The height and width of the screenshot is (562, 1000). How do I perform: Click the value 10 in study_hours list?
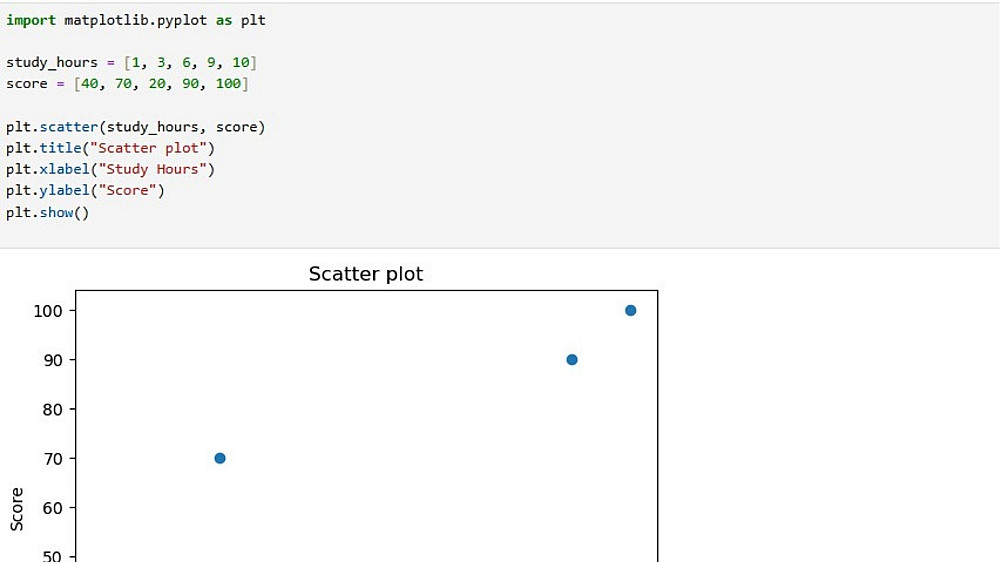coord(241,62)
